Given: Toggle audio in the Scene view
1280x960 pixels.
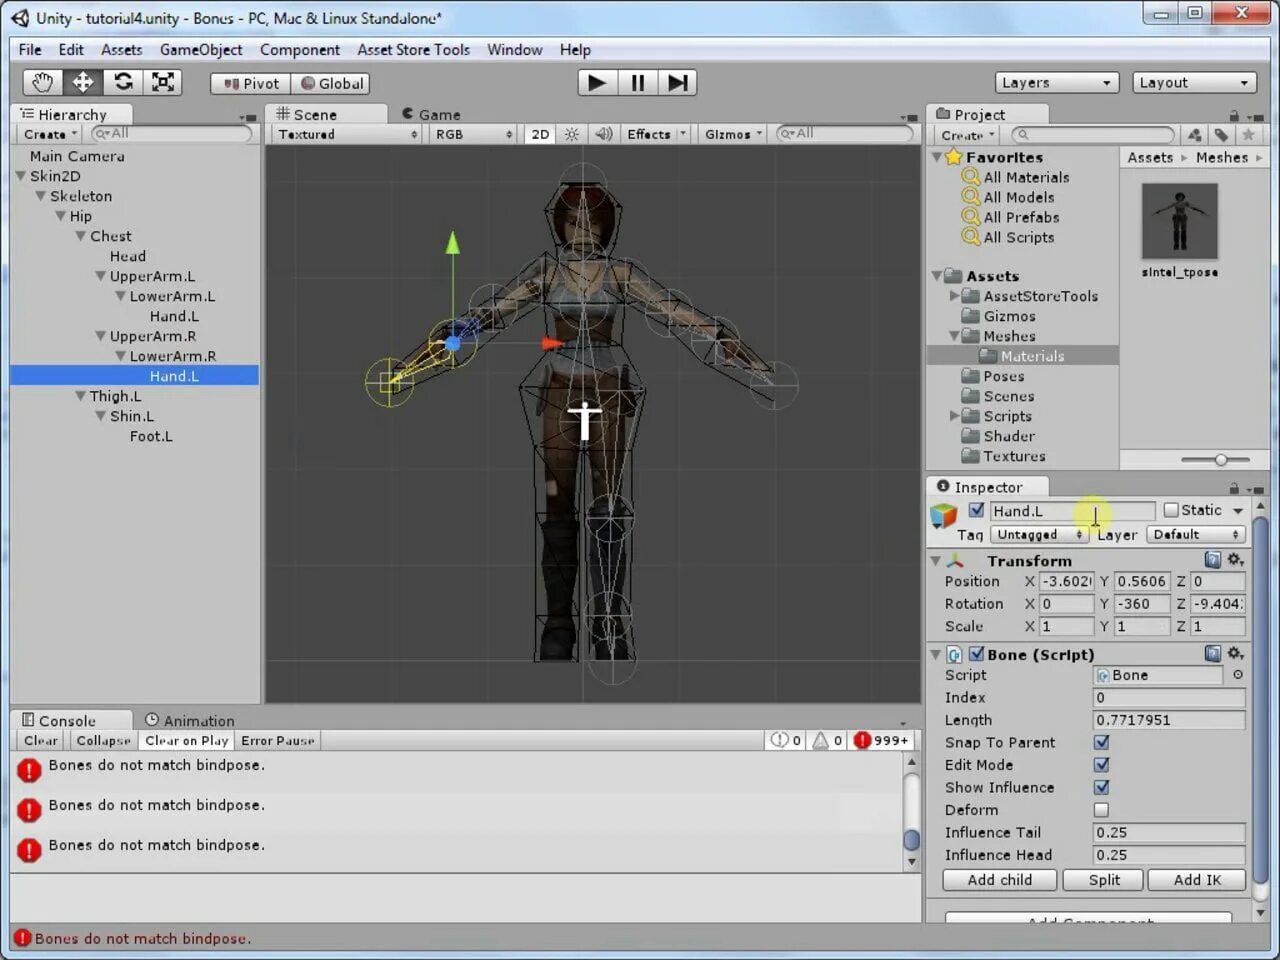Looking at the screenshot, I should 603,133.
